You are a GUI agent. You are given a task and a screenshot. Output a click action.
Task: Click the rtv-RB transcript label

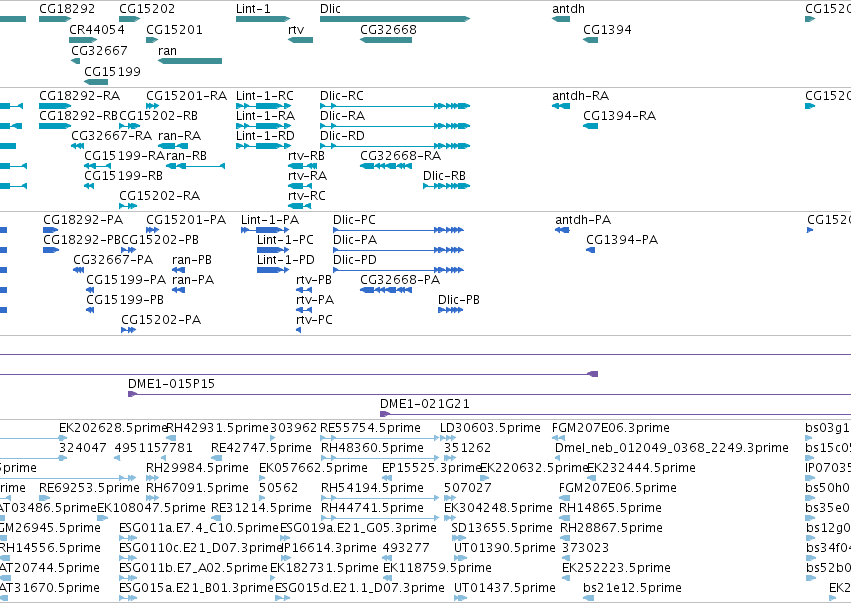click(306, 156)
